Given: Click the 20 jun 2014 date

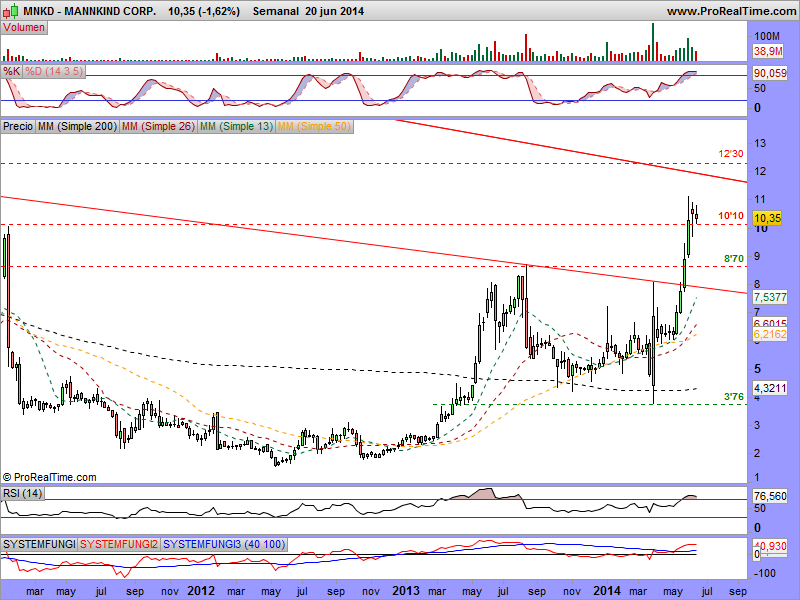Looking at the screenshot, I should pos(335,11).
